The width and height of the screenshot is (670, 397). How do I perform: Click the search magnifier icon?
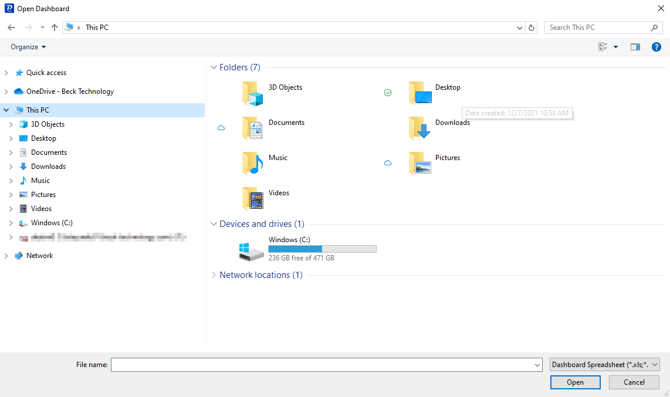click(x=654, y=27)
